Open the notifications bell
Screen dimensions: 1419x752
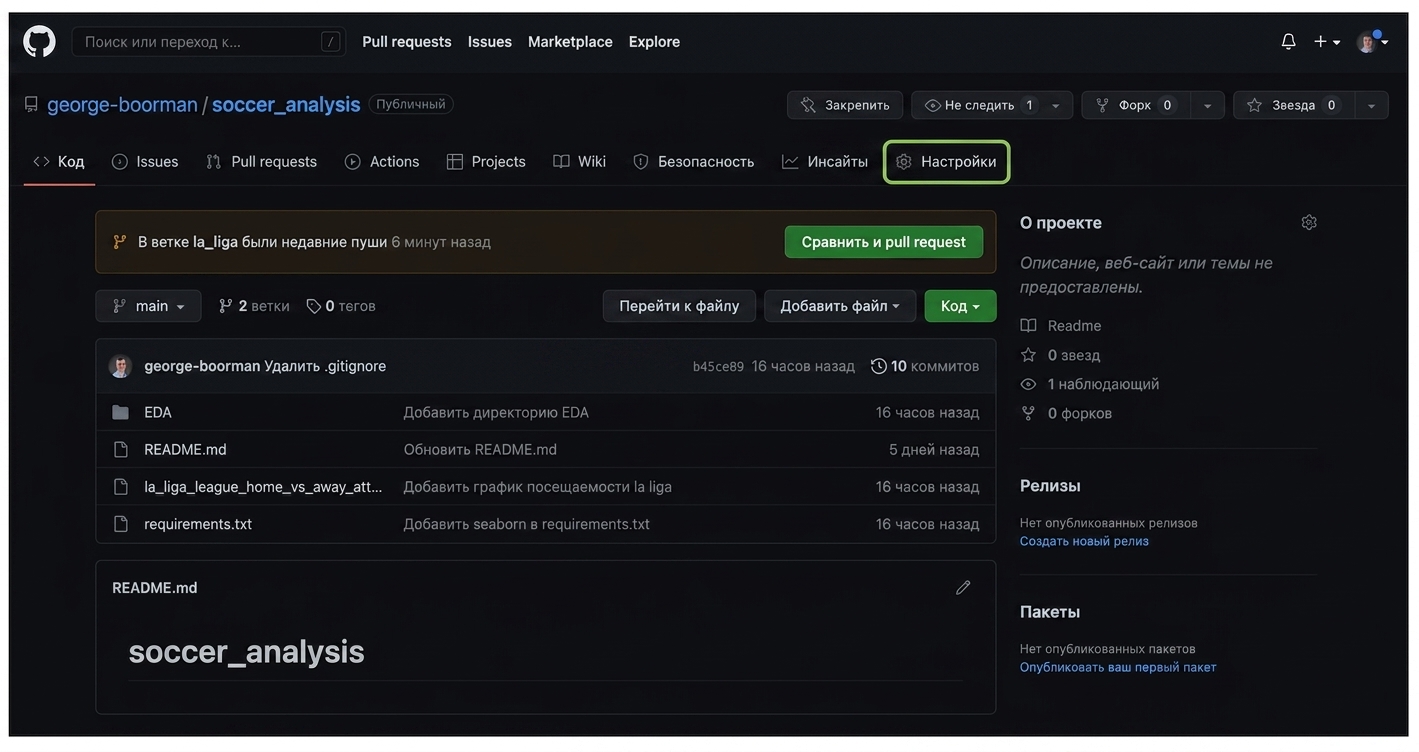point(1288,41)
